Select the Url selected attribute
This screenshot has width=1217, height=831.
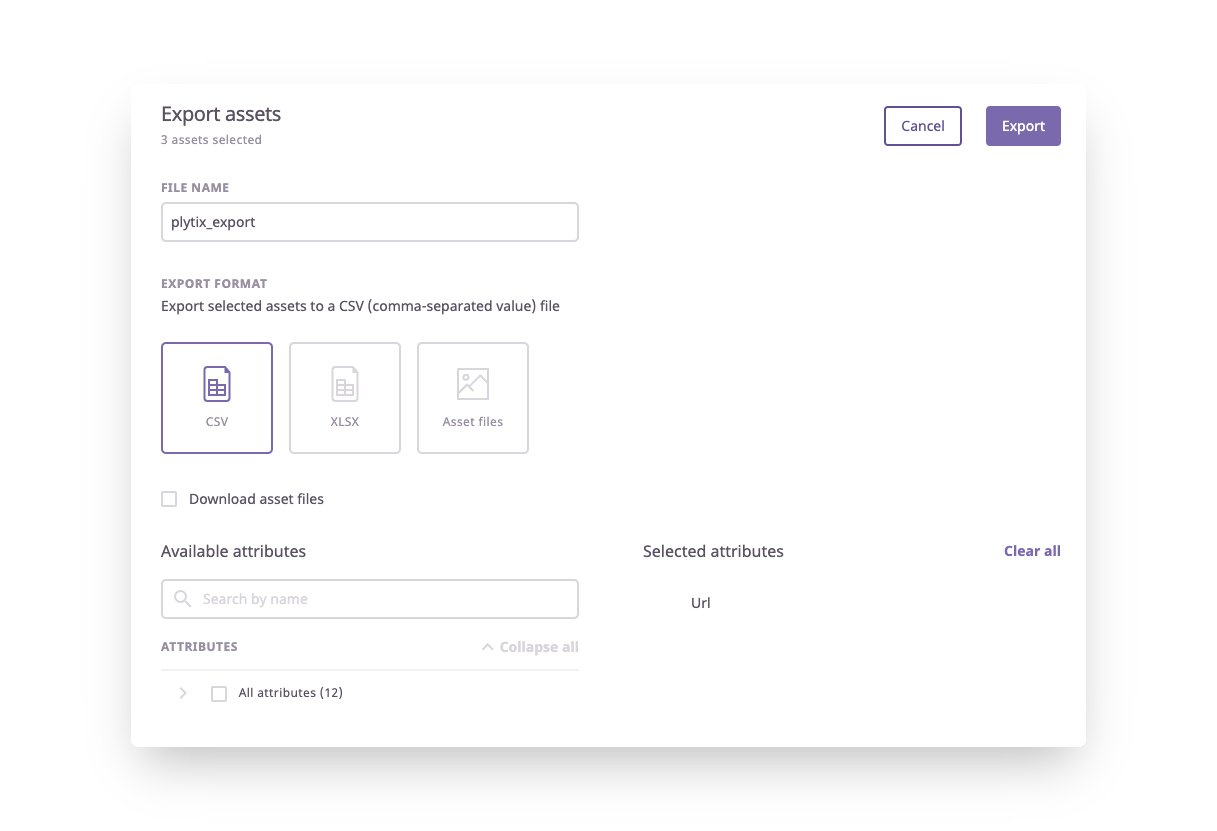pyautogui.click(x=701, y=603)
